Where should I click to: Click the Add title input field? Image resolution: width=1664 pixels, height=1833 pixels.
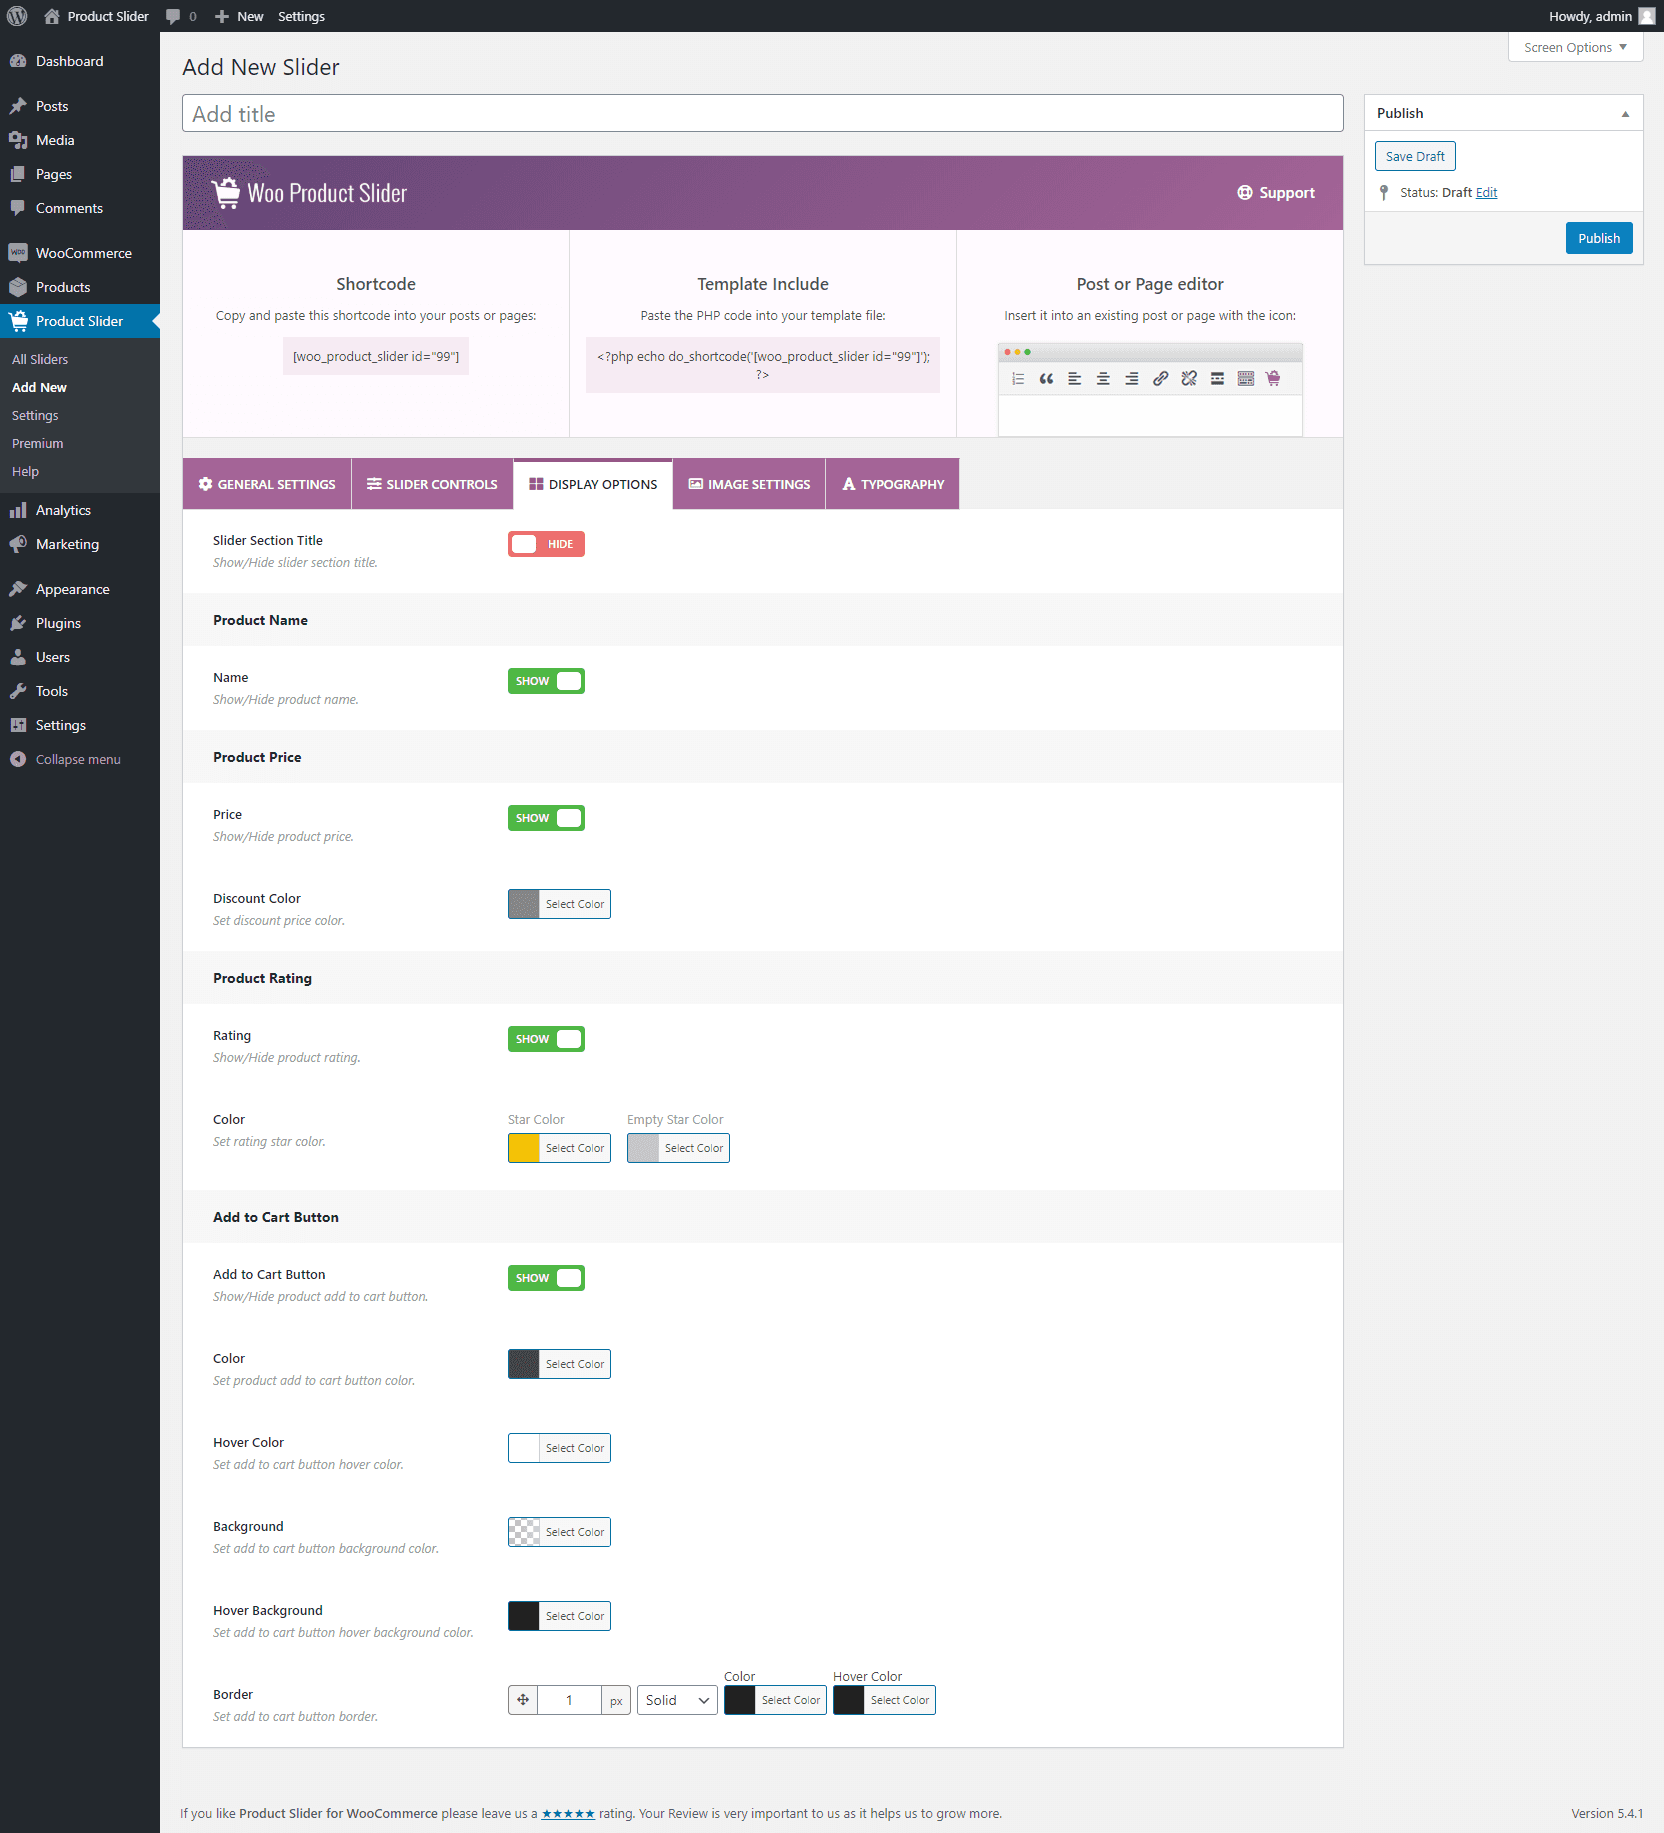pos(762,114)
